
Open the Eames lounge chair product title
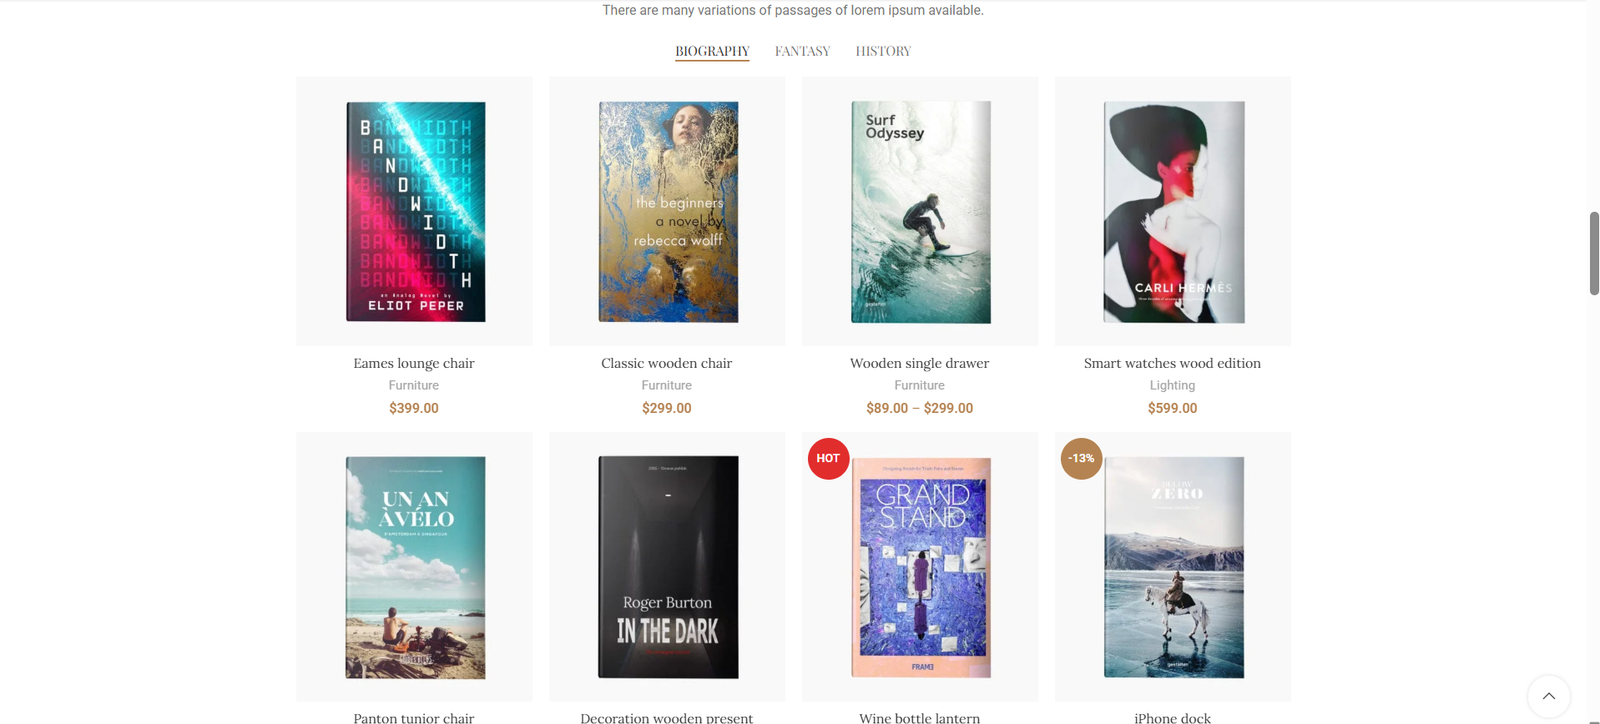(x=414, y=363)
